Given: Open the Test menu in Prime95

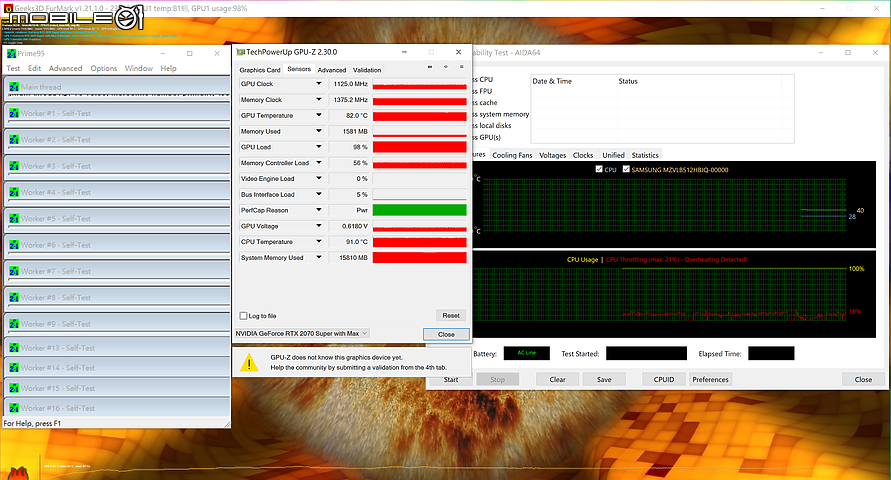Looking at the screenshot, I should click(13, 68).
